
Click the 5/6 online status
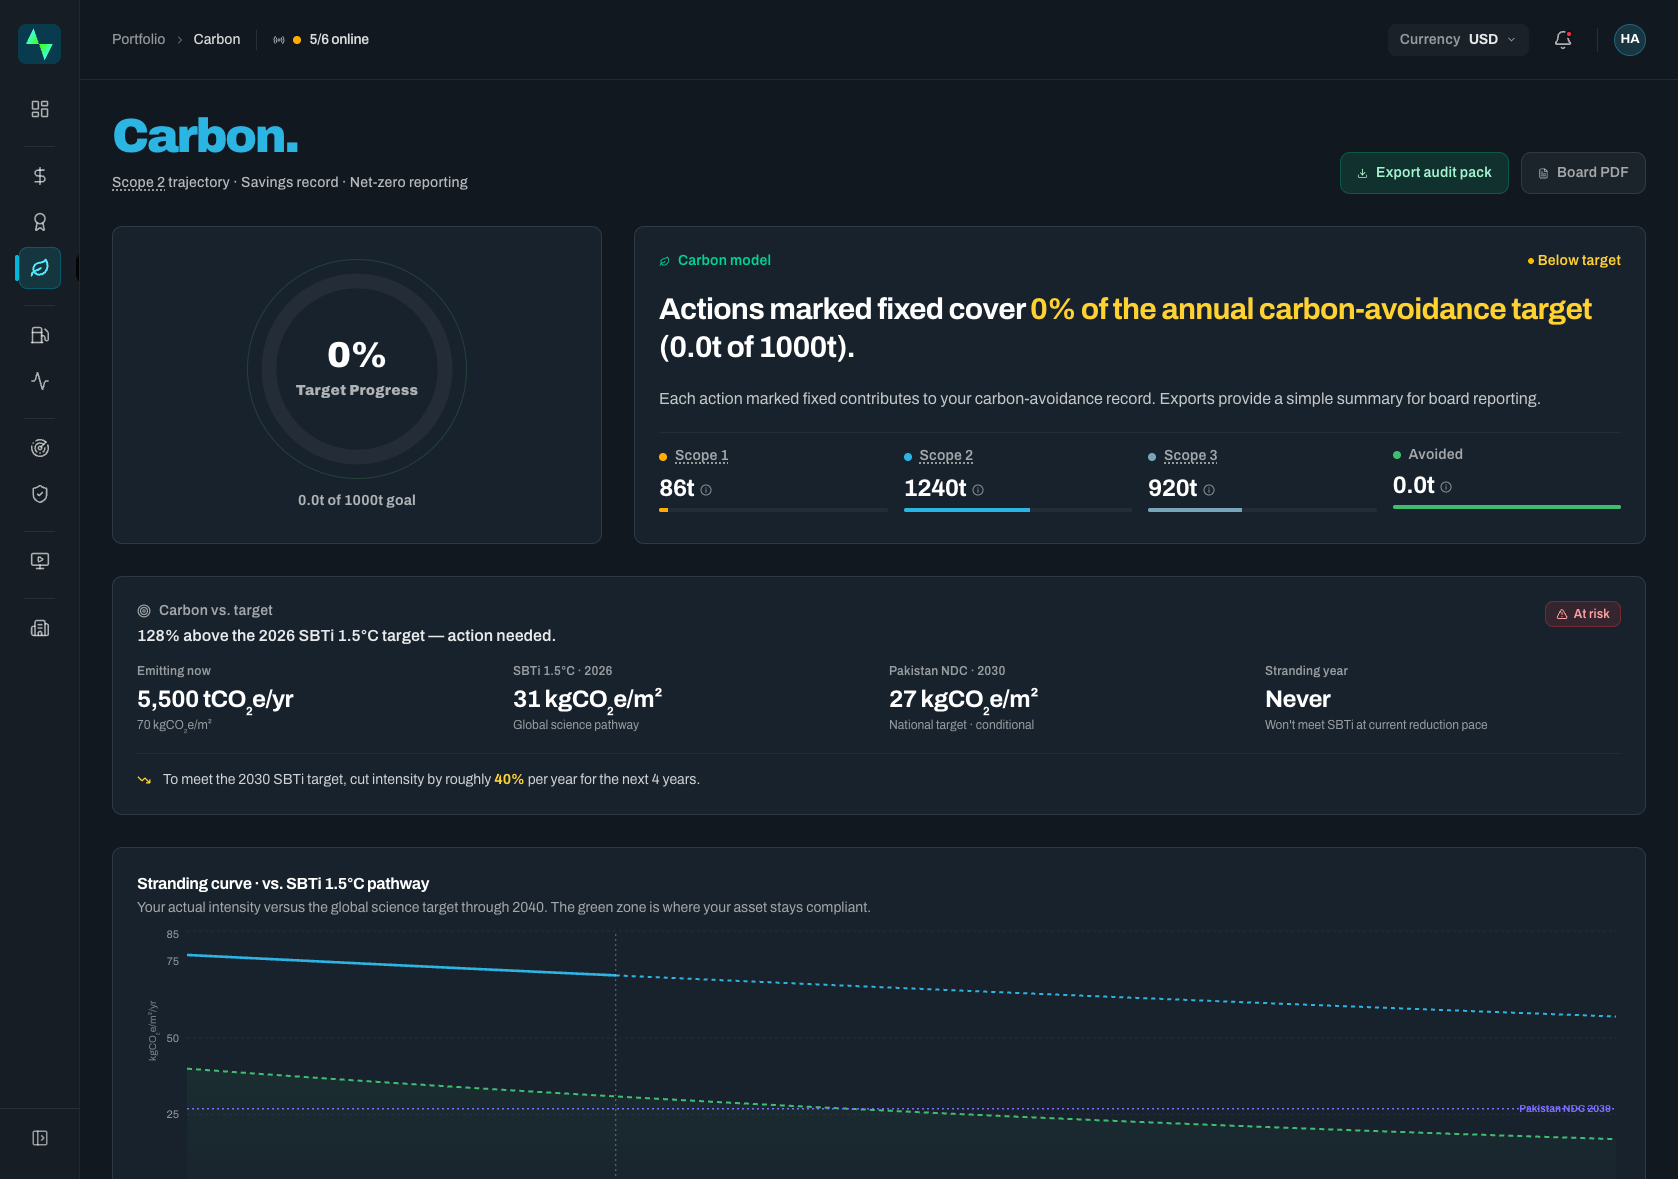tap(339, 40)
